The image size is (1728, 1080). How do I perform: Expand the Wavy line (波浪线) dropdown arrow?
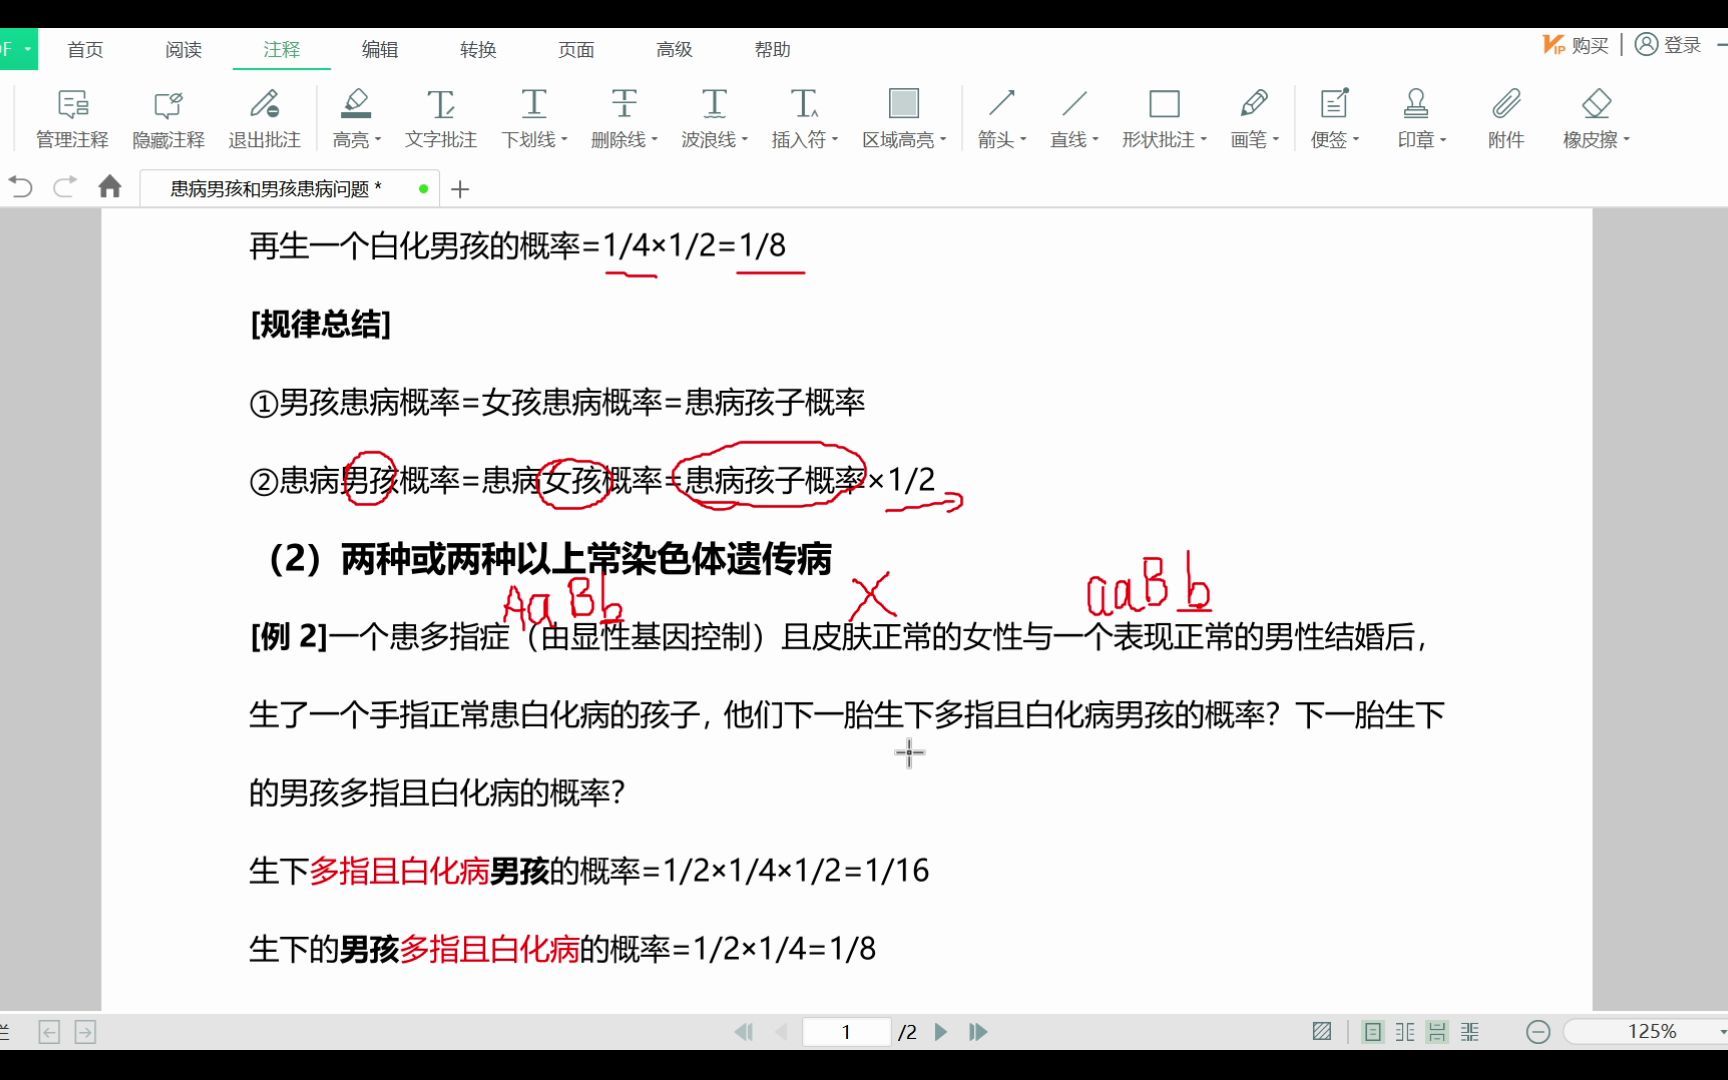click(x=744, y=140)
